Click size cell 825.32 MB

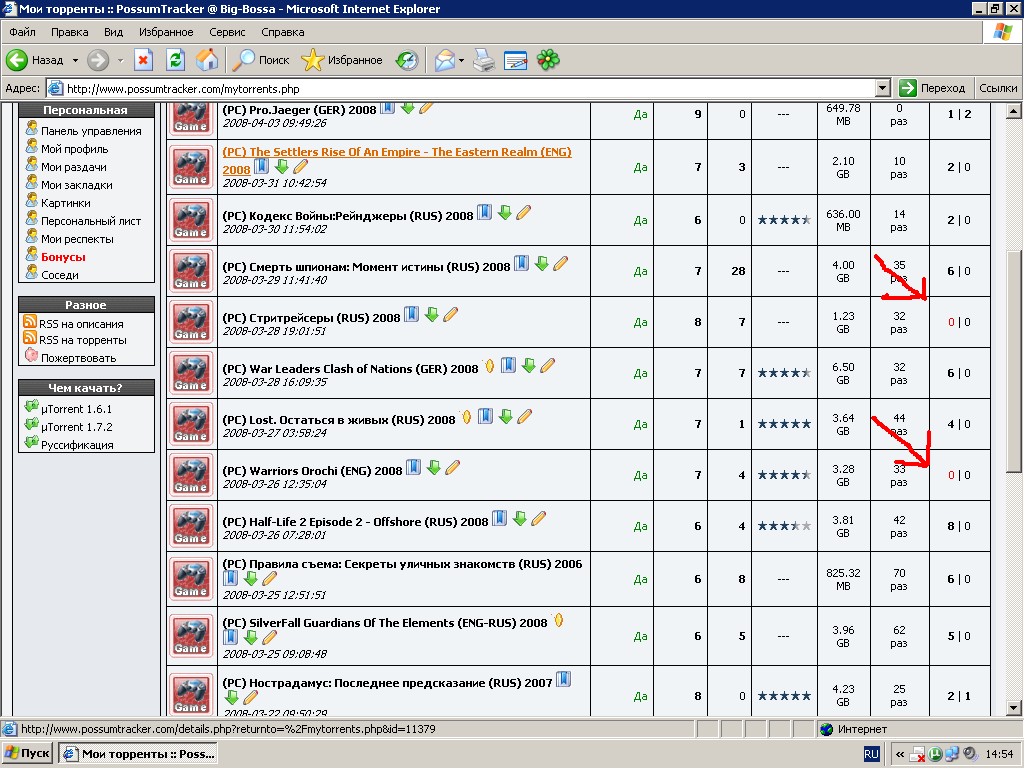click(843, 579)
